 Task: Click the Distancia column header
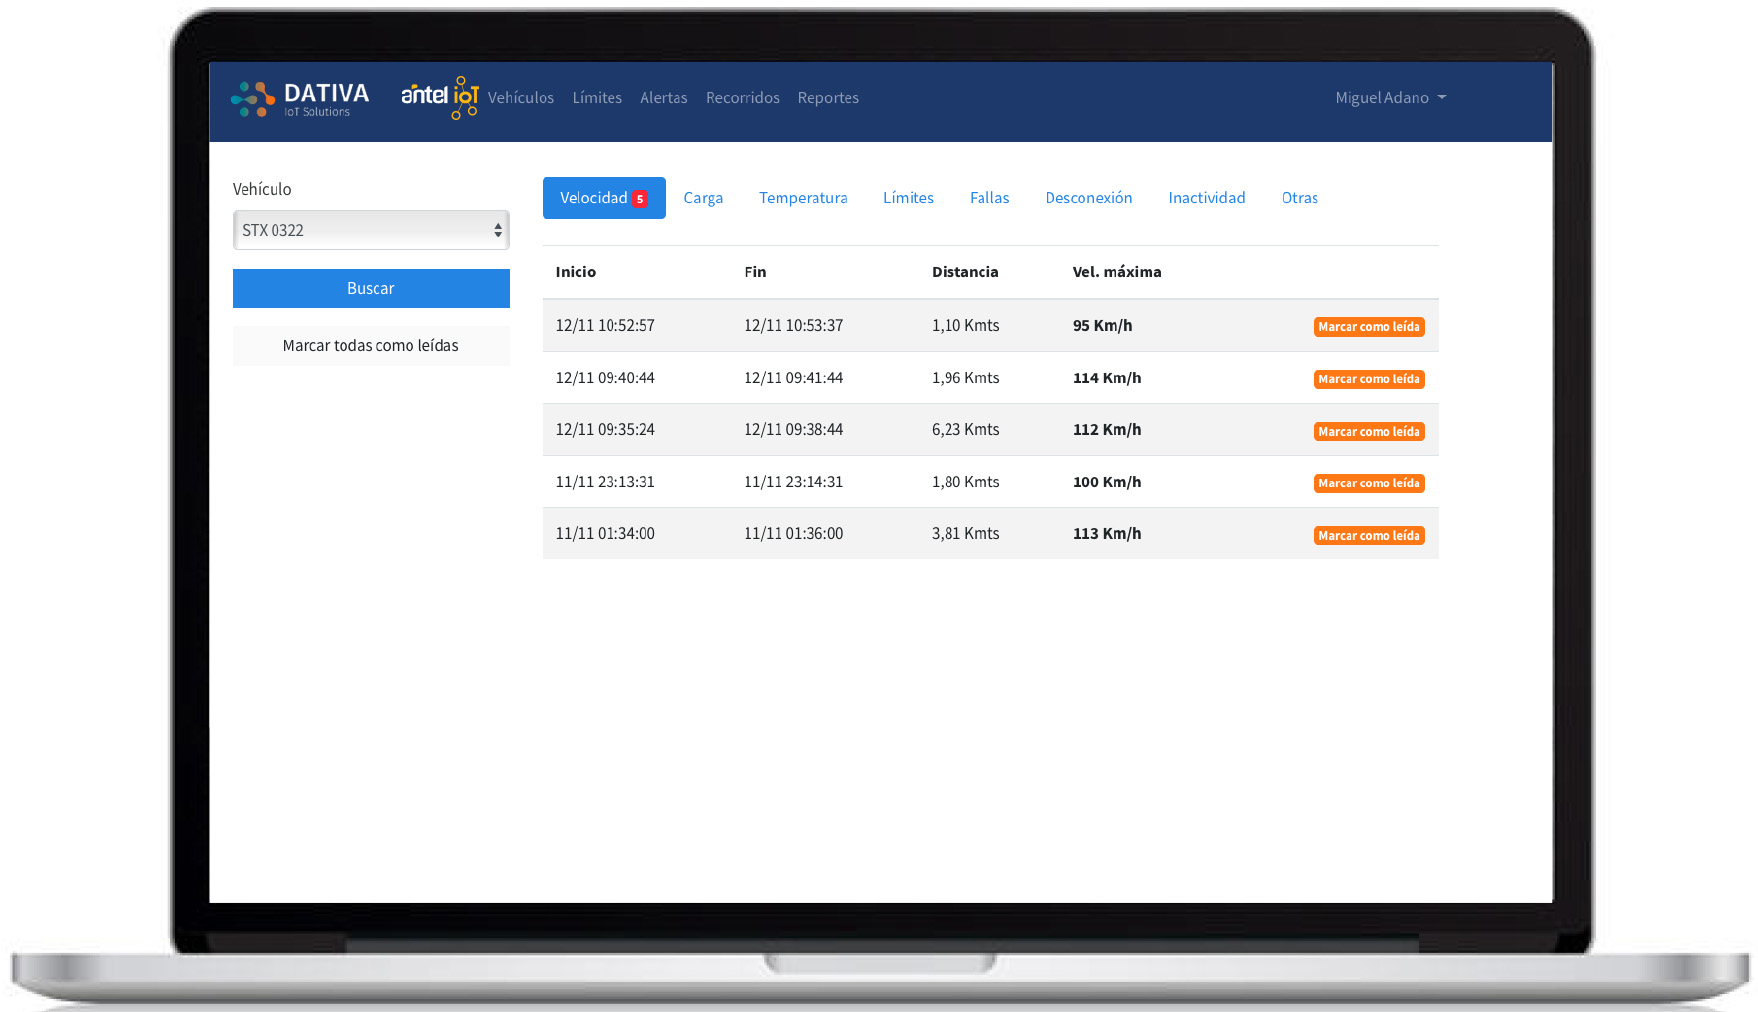click(x=965, y=272)
